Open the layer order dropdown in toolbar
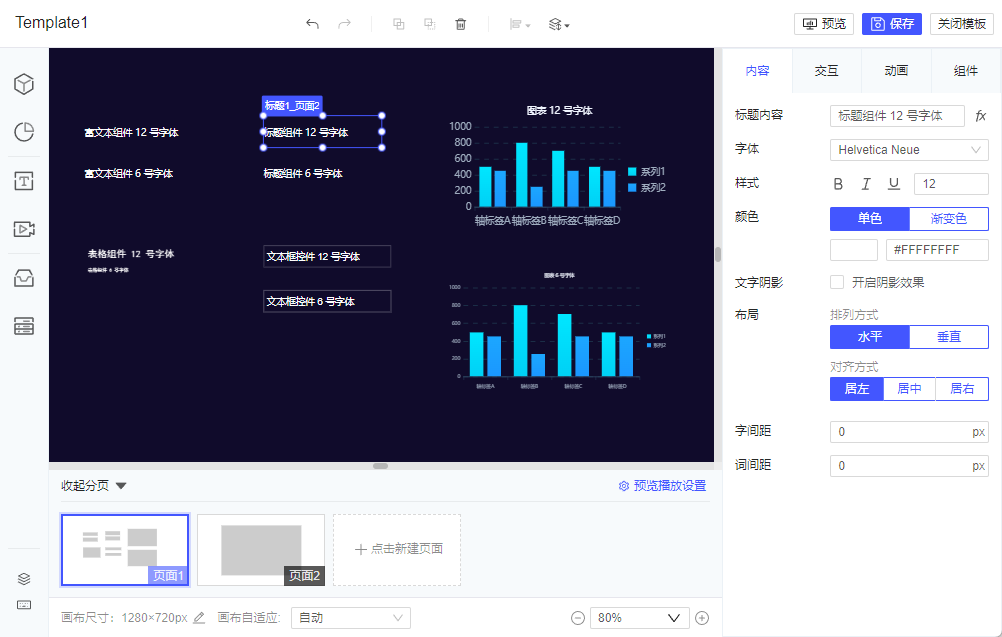Screen dimensions: 1002x637 559,24
